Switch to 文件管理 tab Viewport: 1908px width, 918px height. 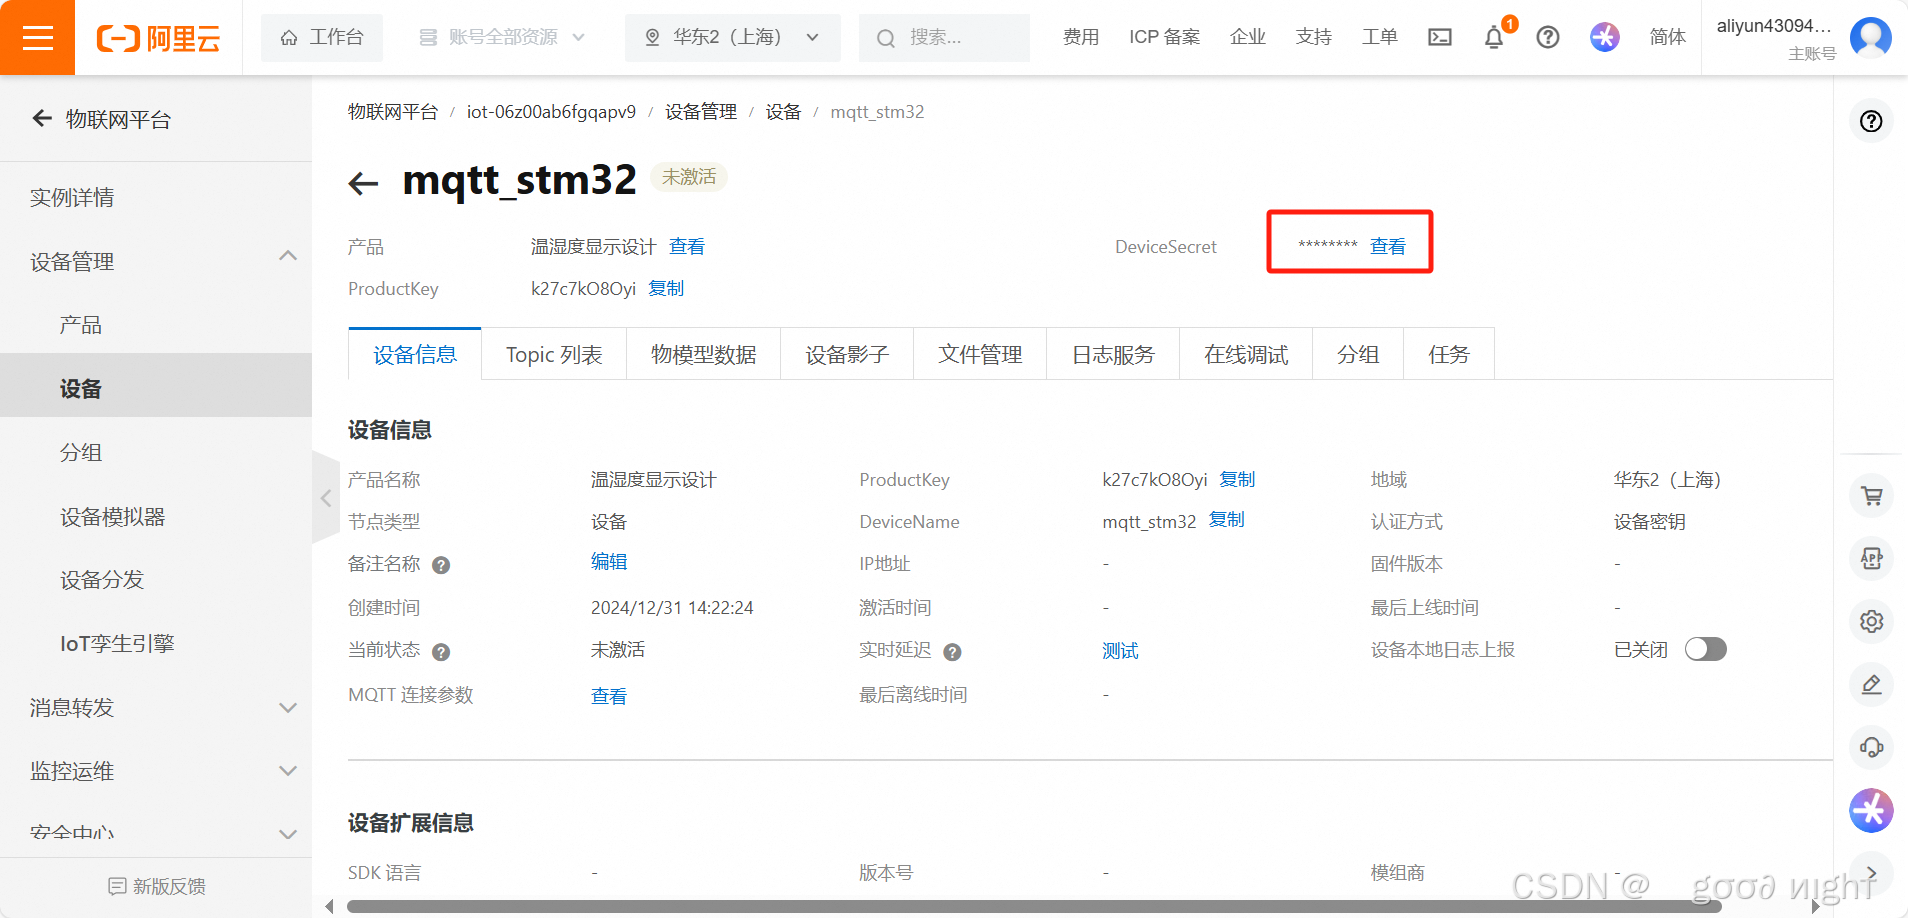click(x=980, y=354)
